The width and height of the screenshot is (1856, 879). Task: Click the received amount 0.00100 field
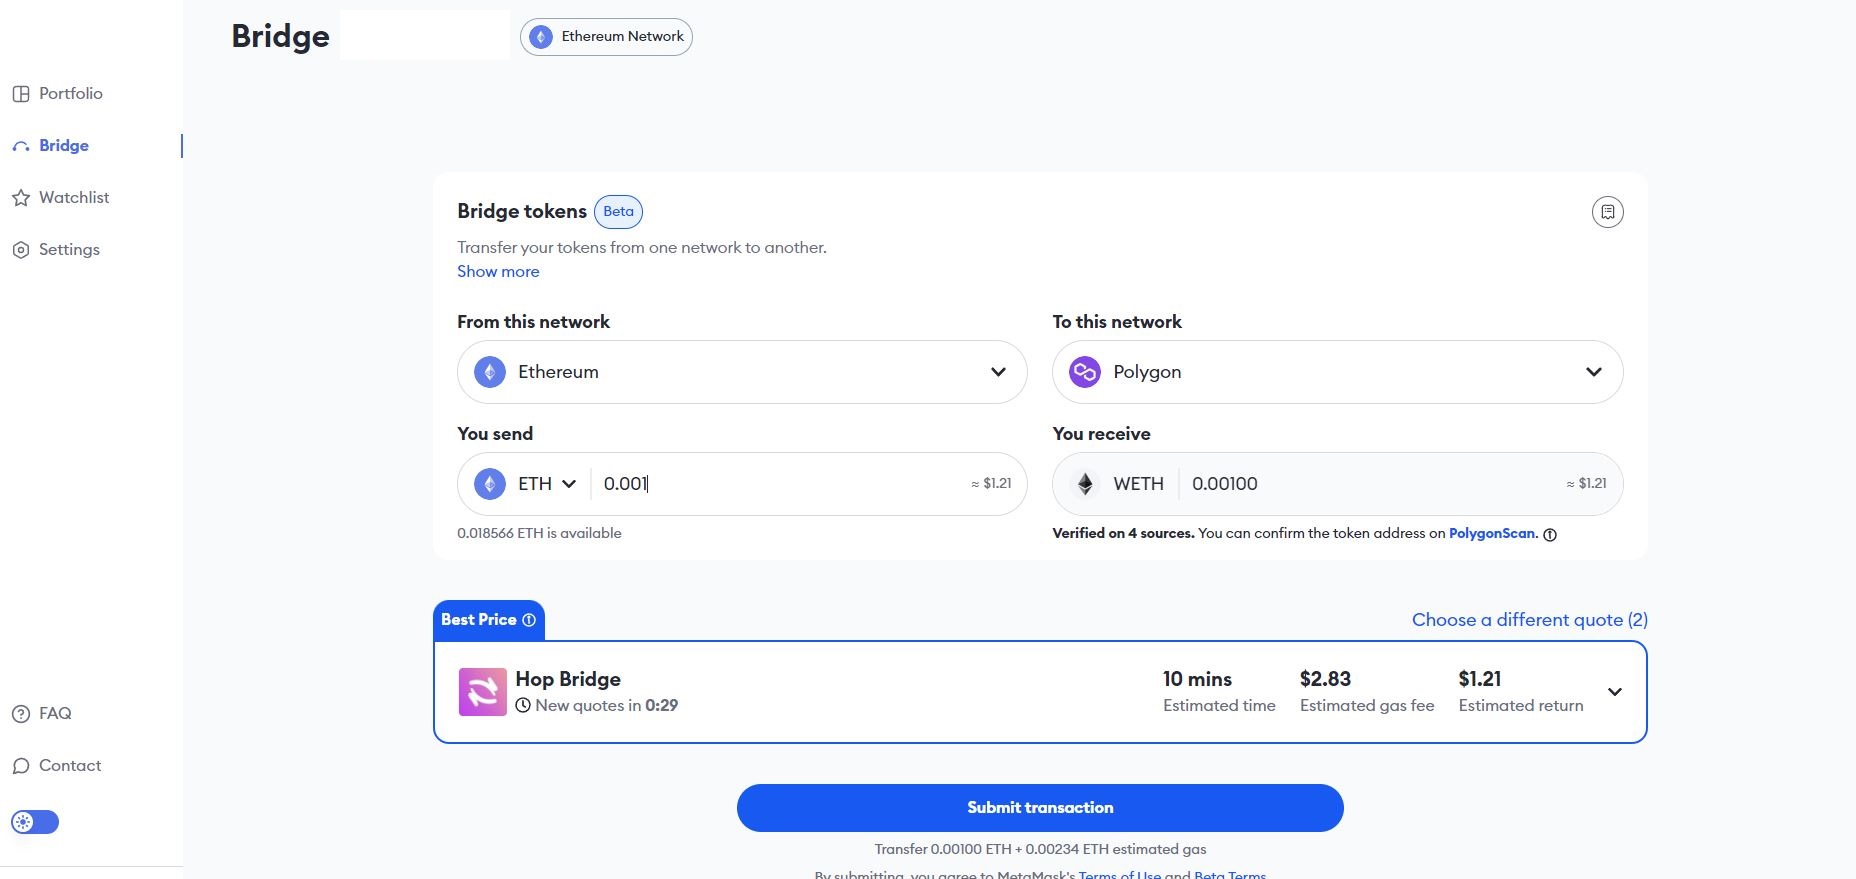[x=1225, y=484]
